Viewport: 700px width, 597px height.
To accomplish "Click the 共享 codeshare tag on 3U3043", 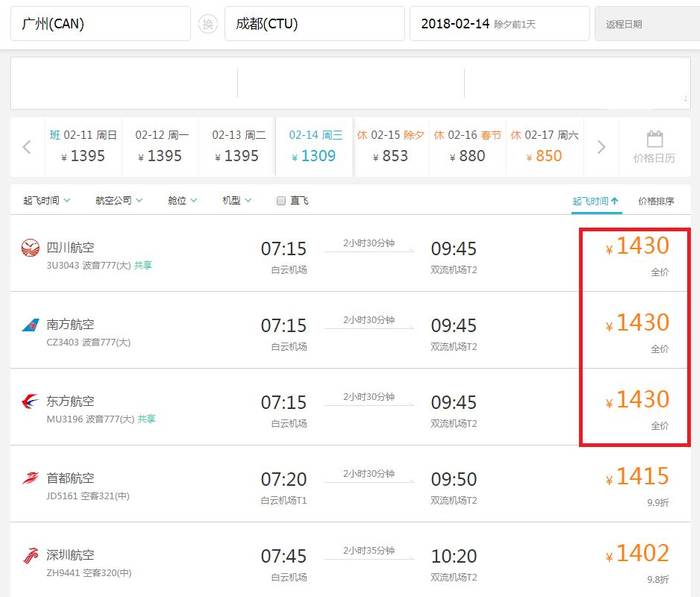I will (143, 265).
